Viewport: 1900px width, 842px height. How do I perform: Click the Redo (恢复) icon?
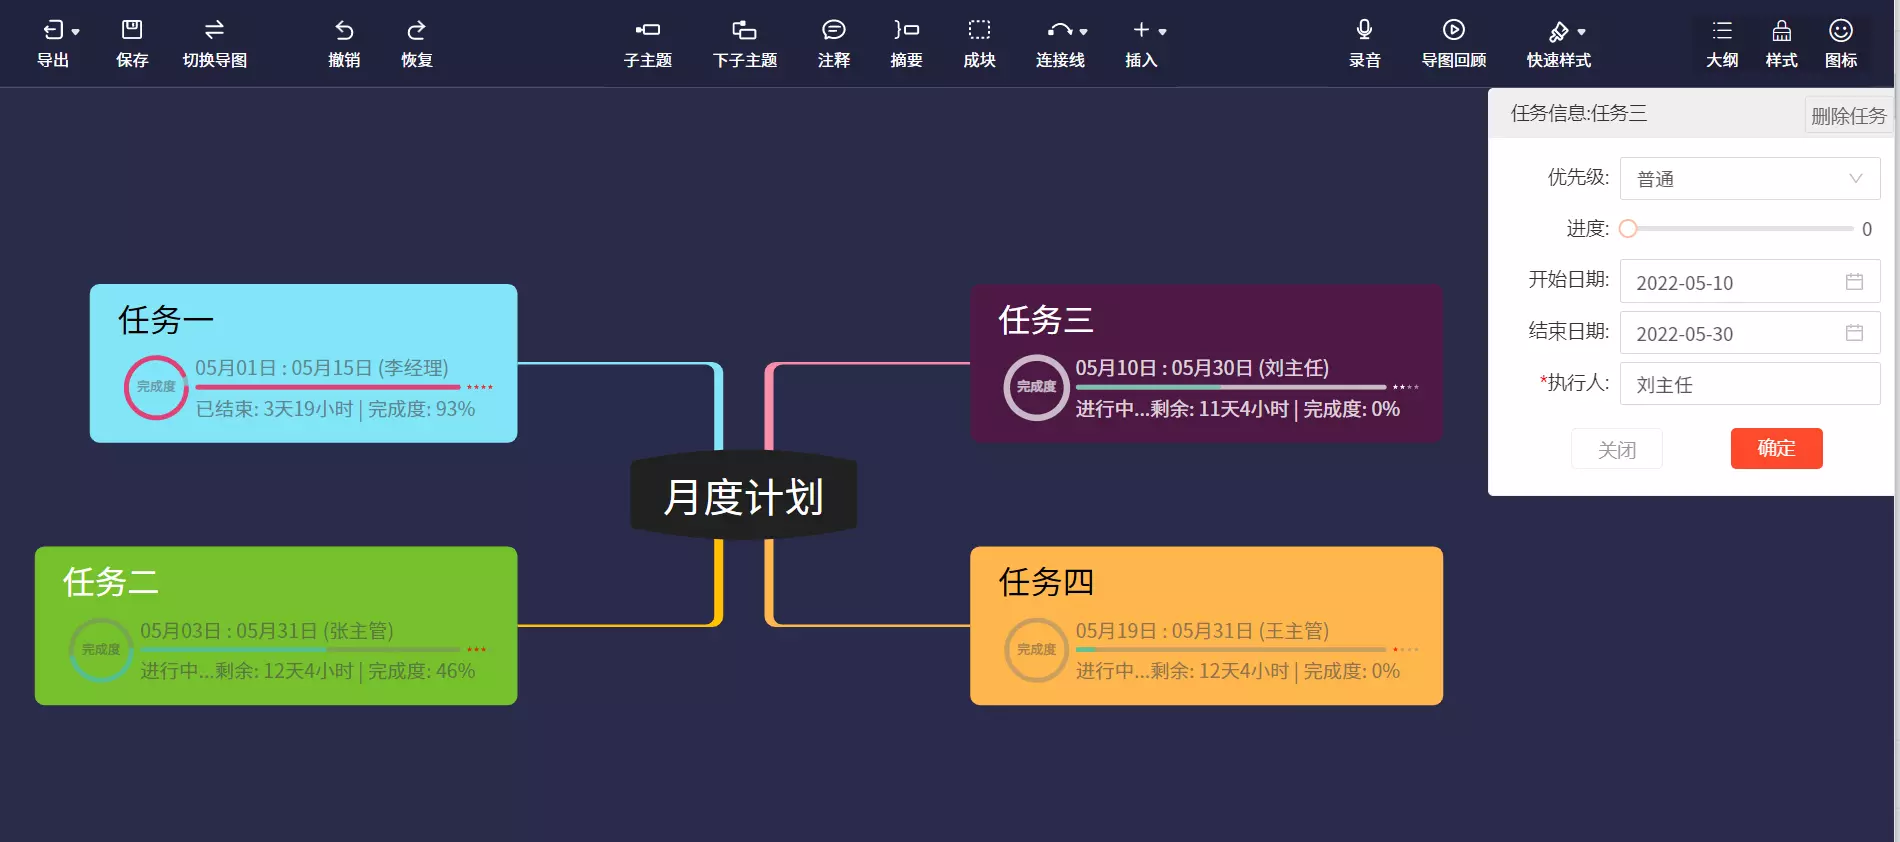(x=417, y=31)
